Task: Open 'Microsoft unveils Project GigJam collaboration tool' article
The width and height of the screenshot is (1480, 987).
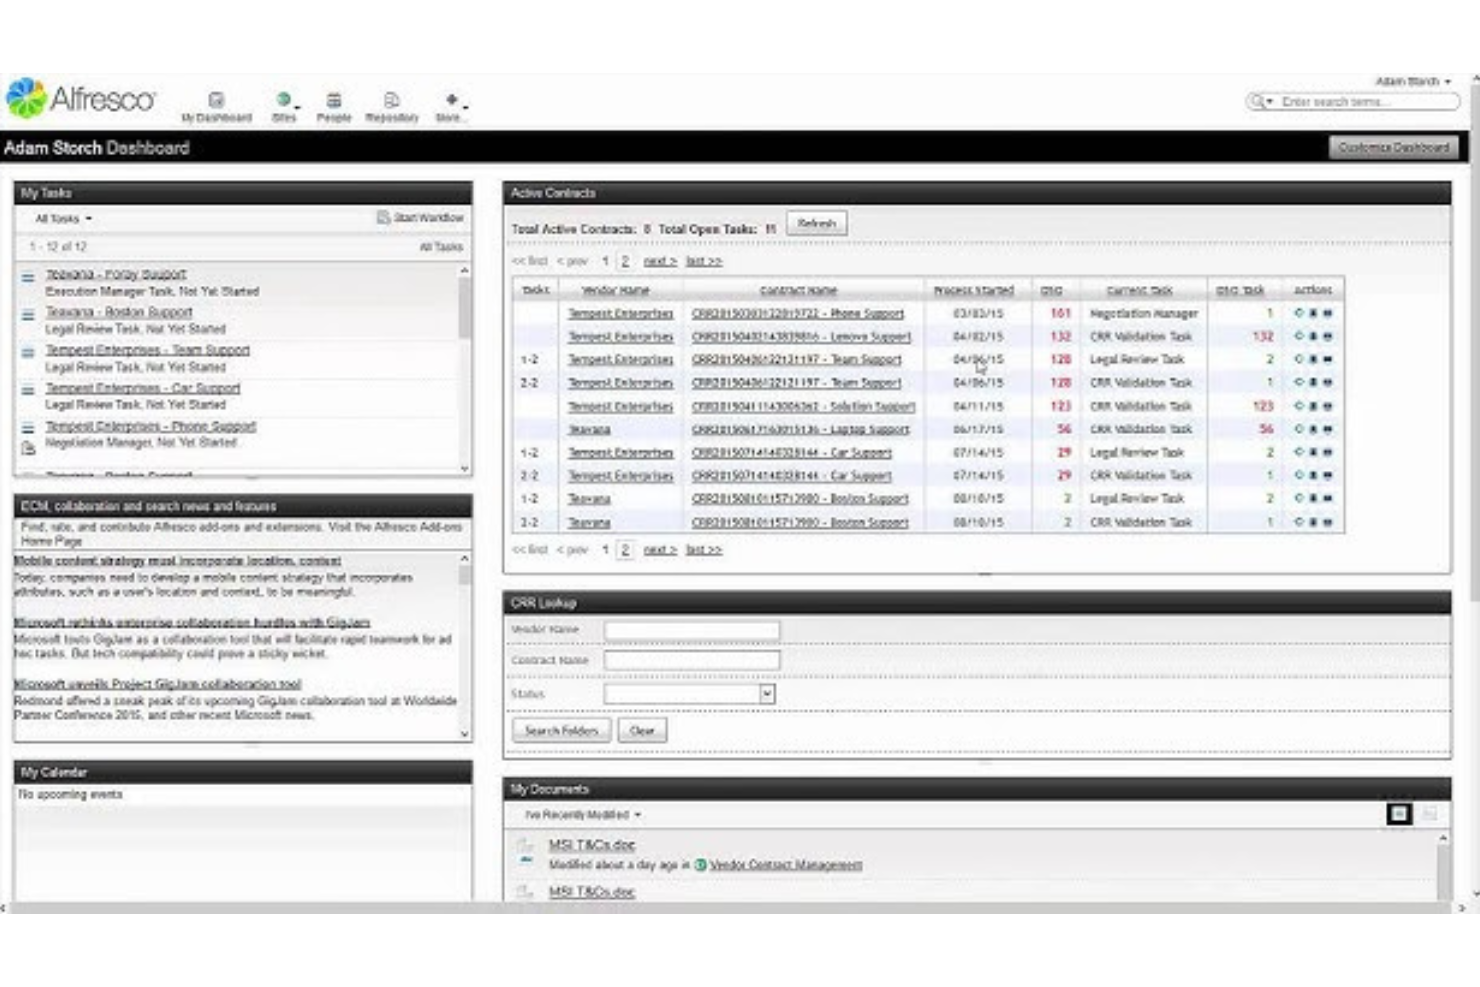Action: click(x=157, y=684)
